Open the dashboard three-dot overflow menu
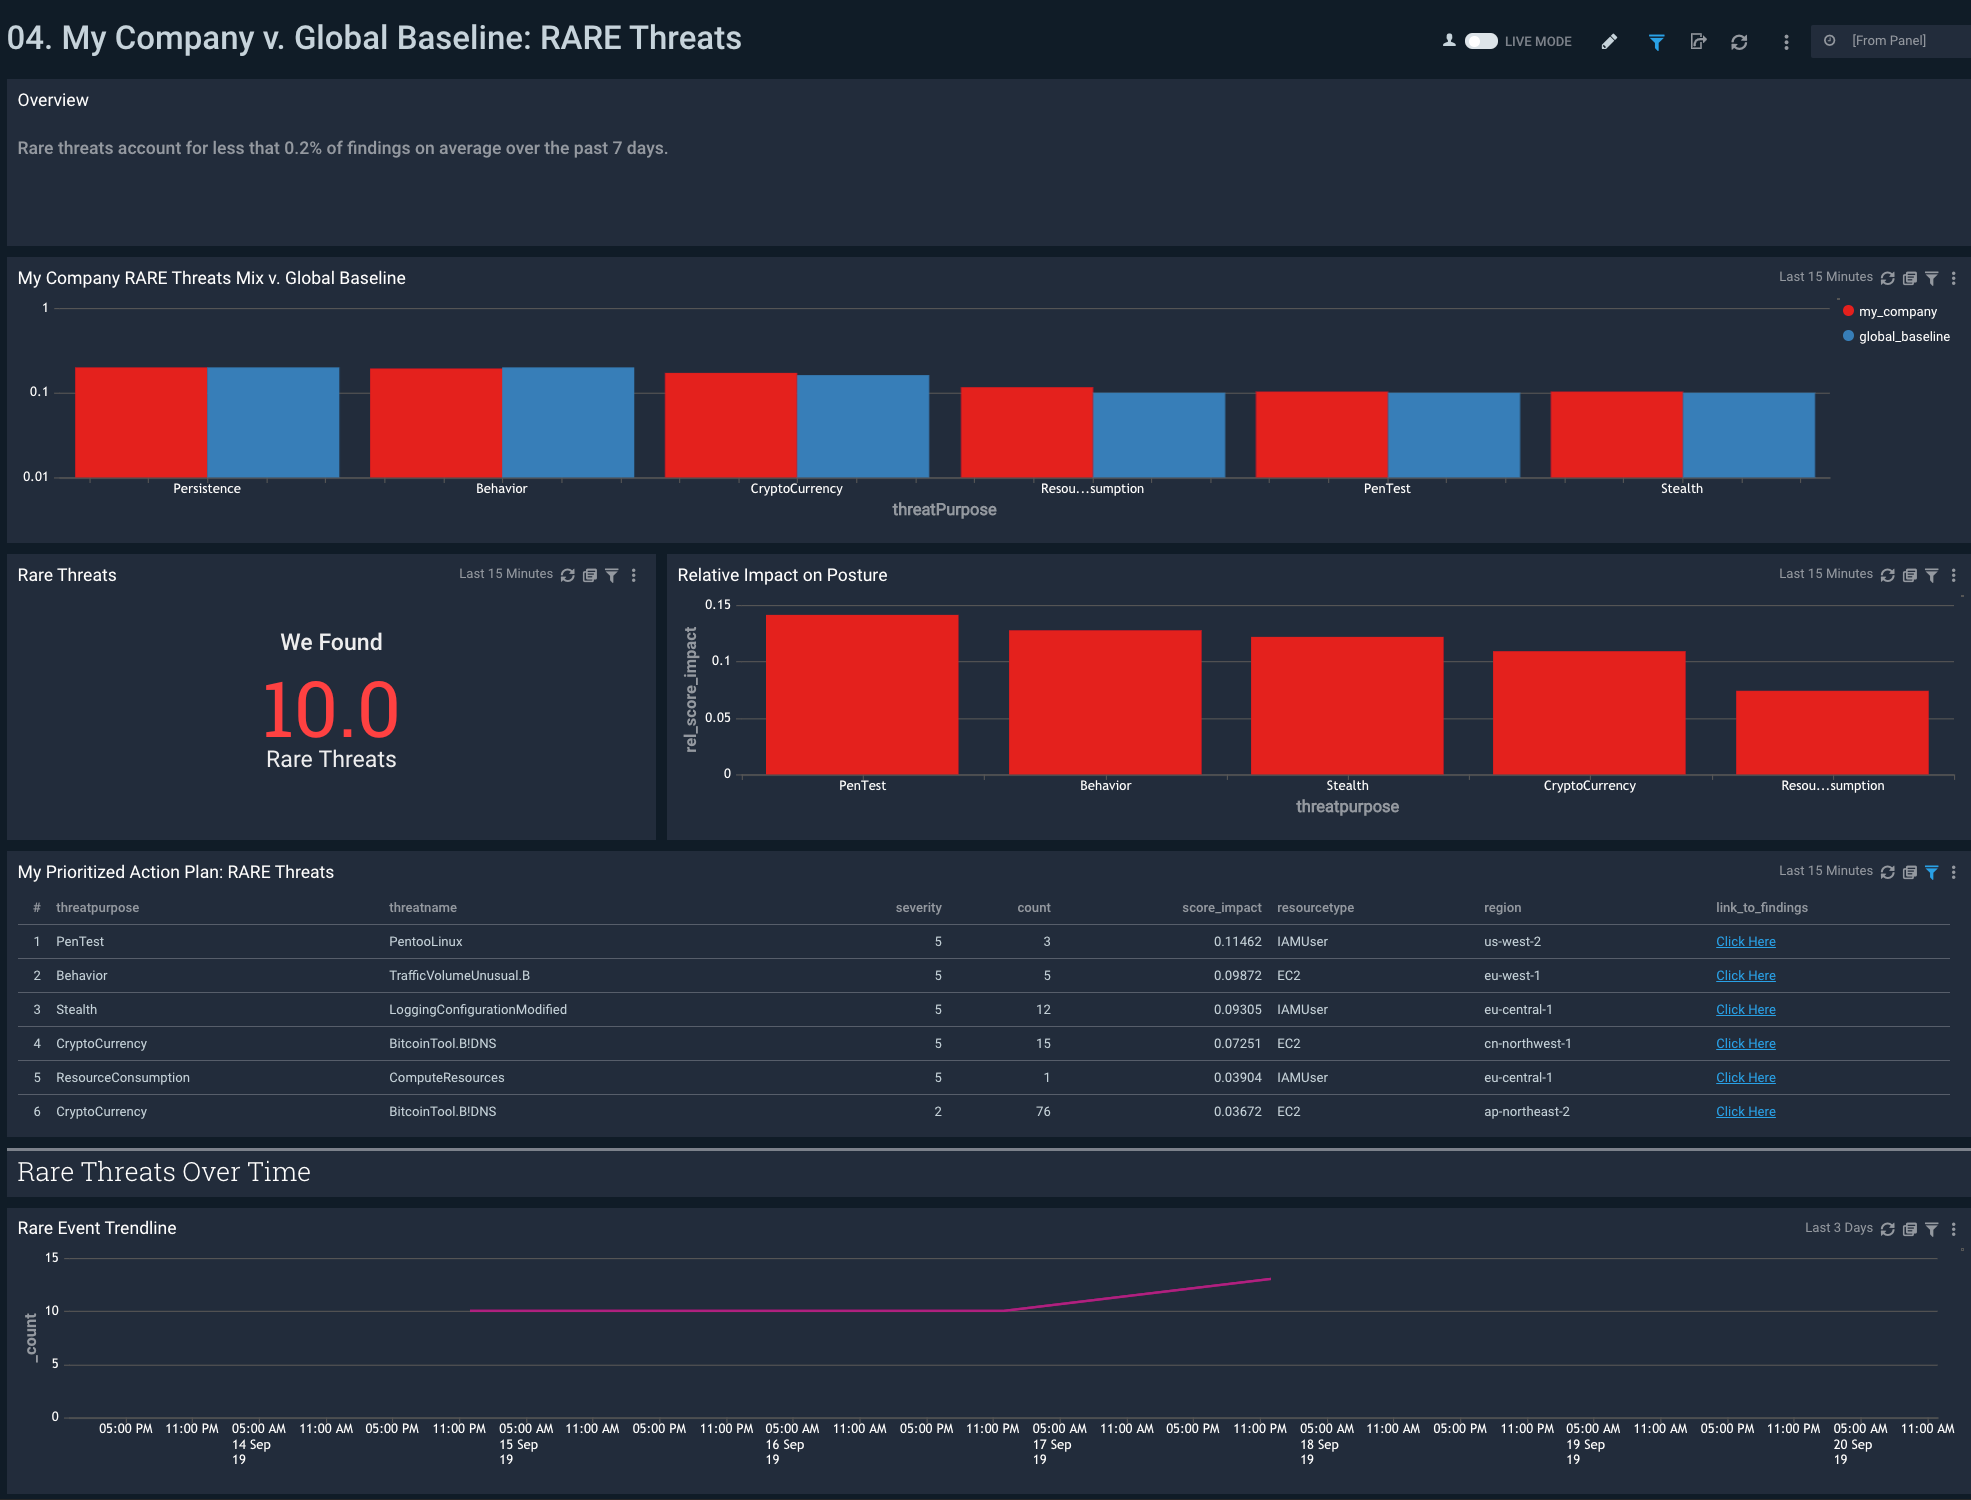Viewport: 1971px width, 1500px height. click(1786, 41)
